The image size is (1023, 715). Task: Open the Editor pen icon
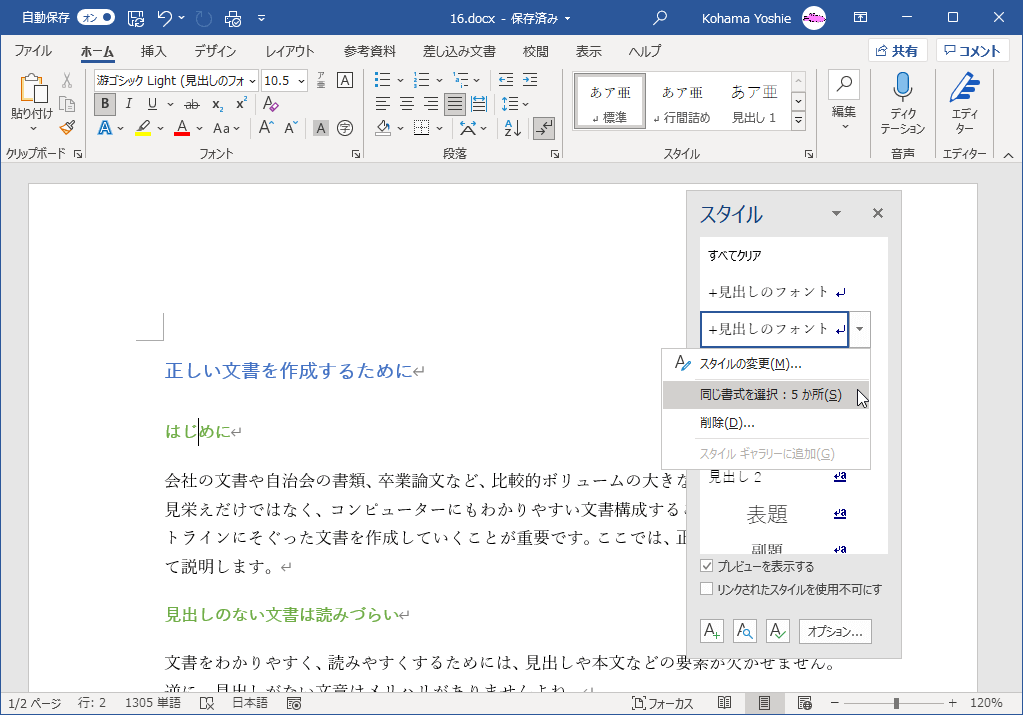click(x=964, y=88)
